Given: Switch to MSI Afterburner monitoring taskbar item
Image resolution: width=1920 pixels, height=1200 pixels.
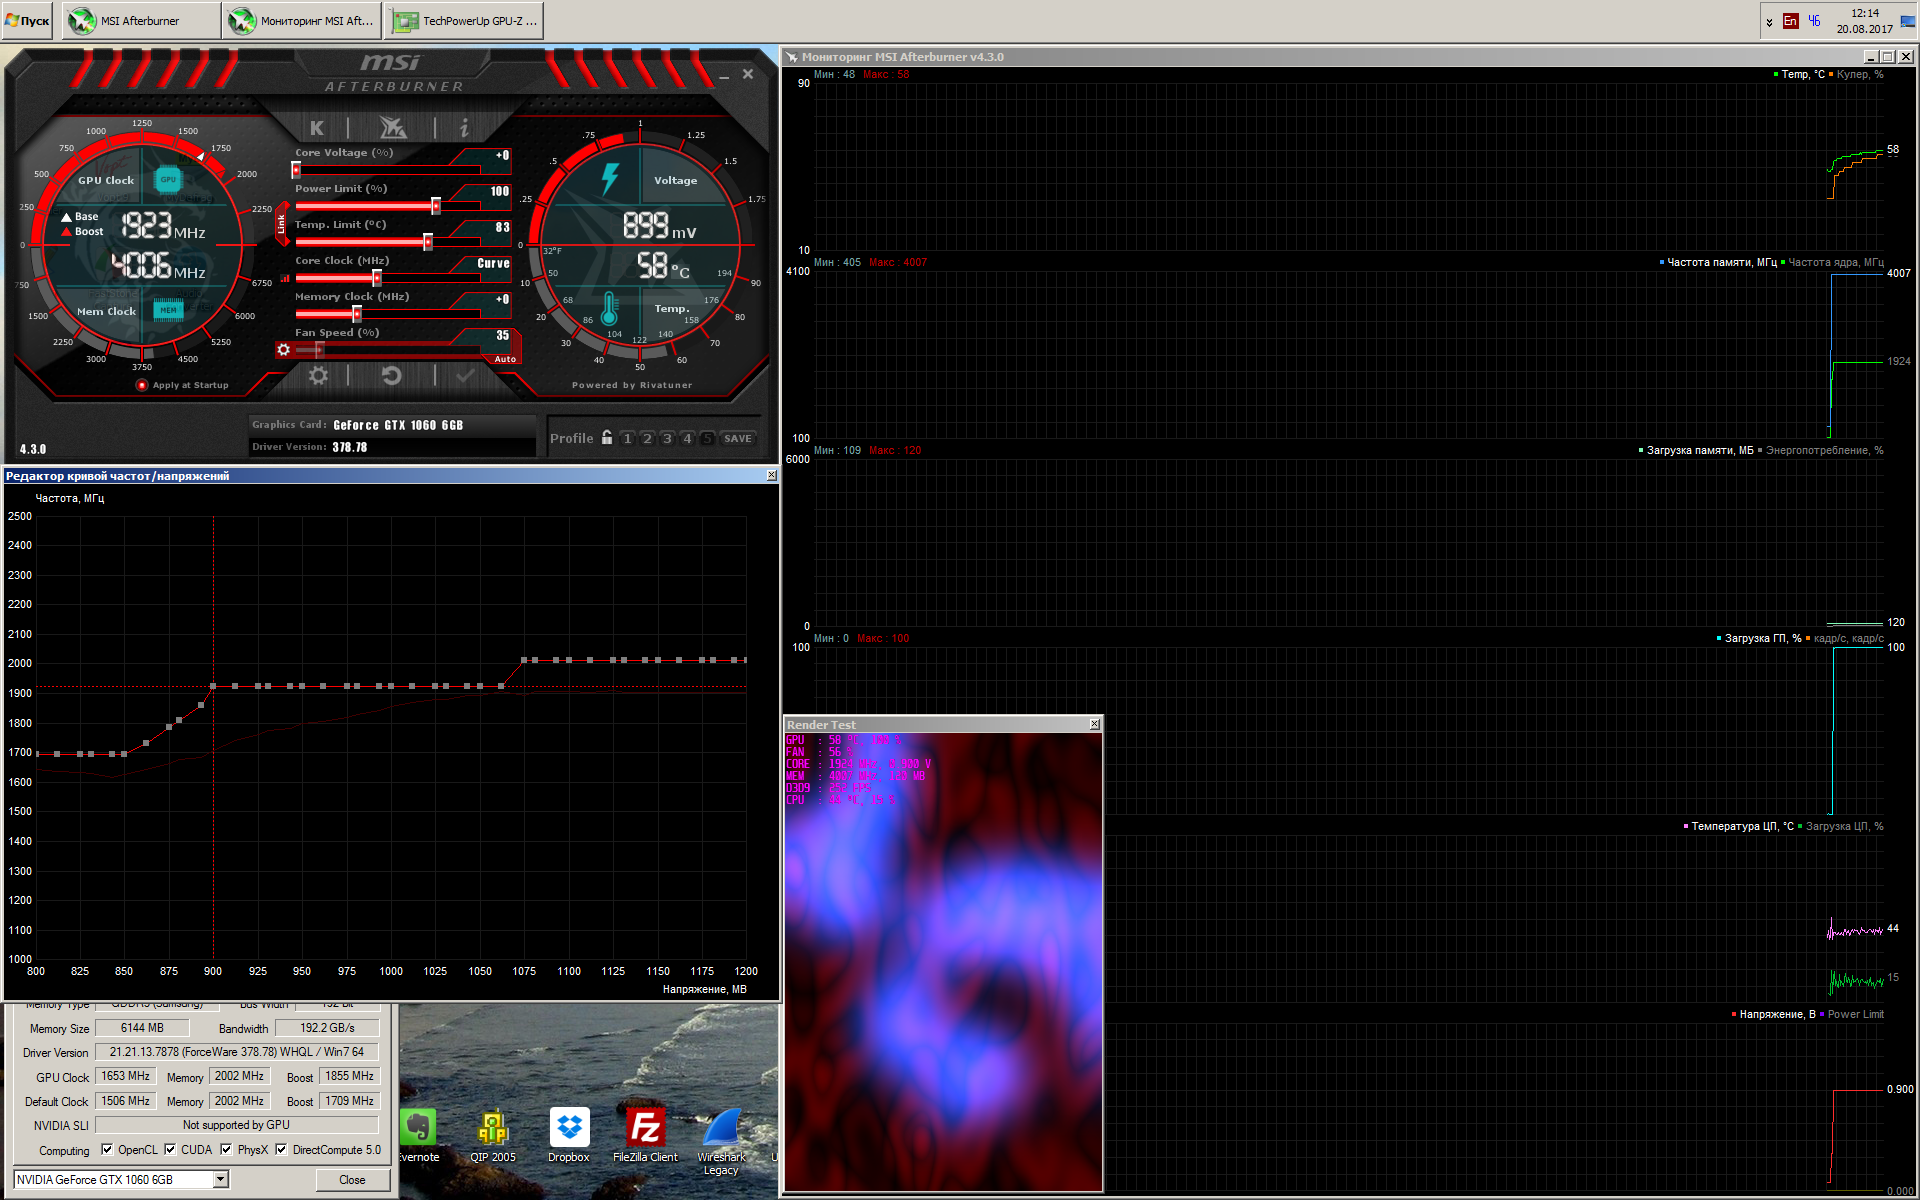Looking at the screenshot, I should click(x=303, y=21).
